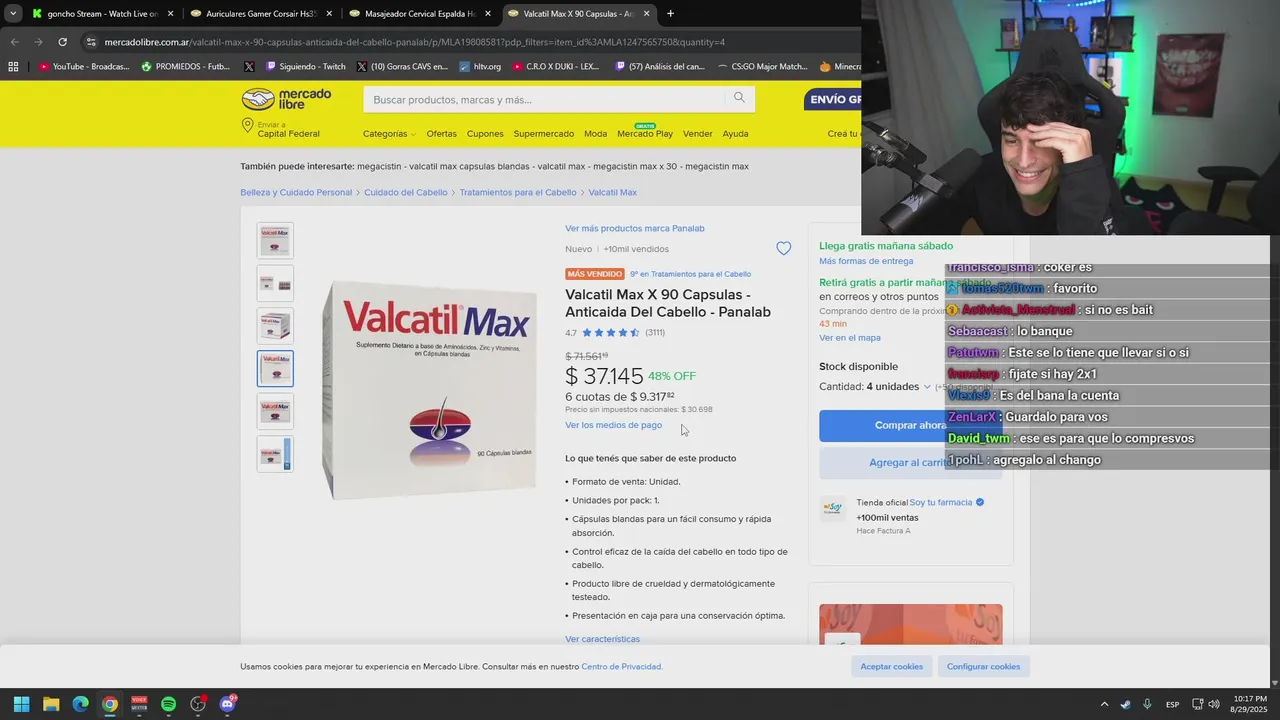Click the microphone icon in system tray
The image size is (1280, 720).
click(x=1147, y=704)
